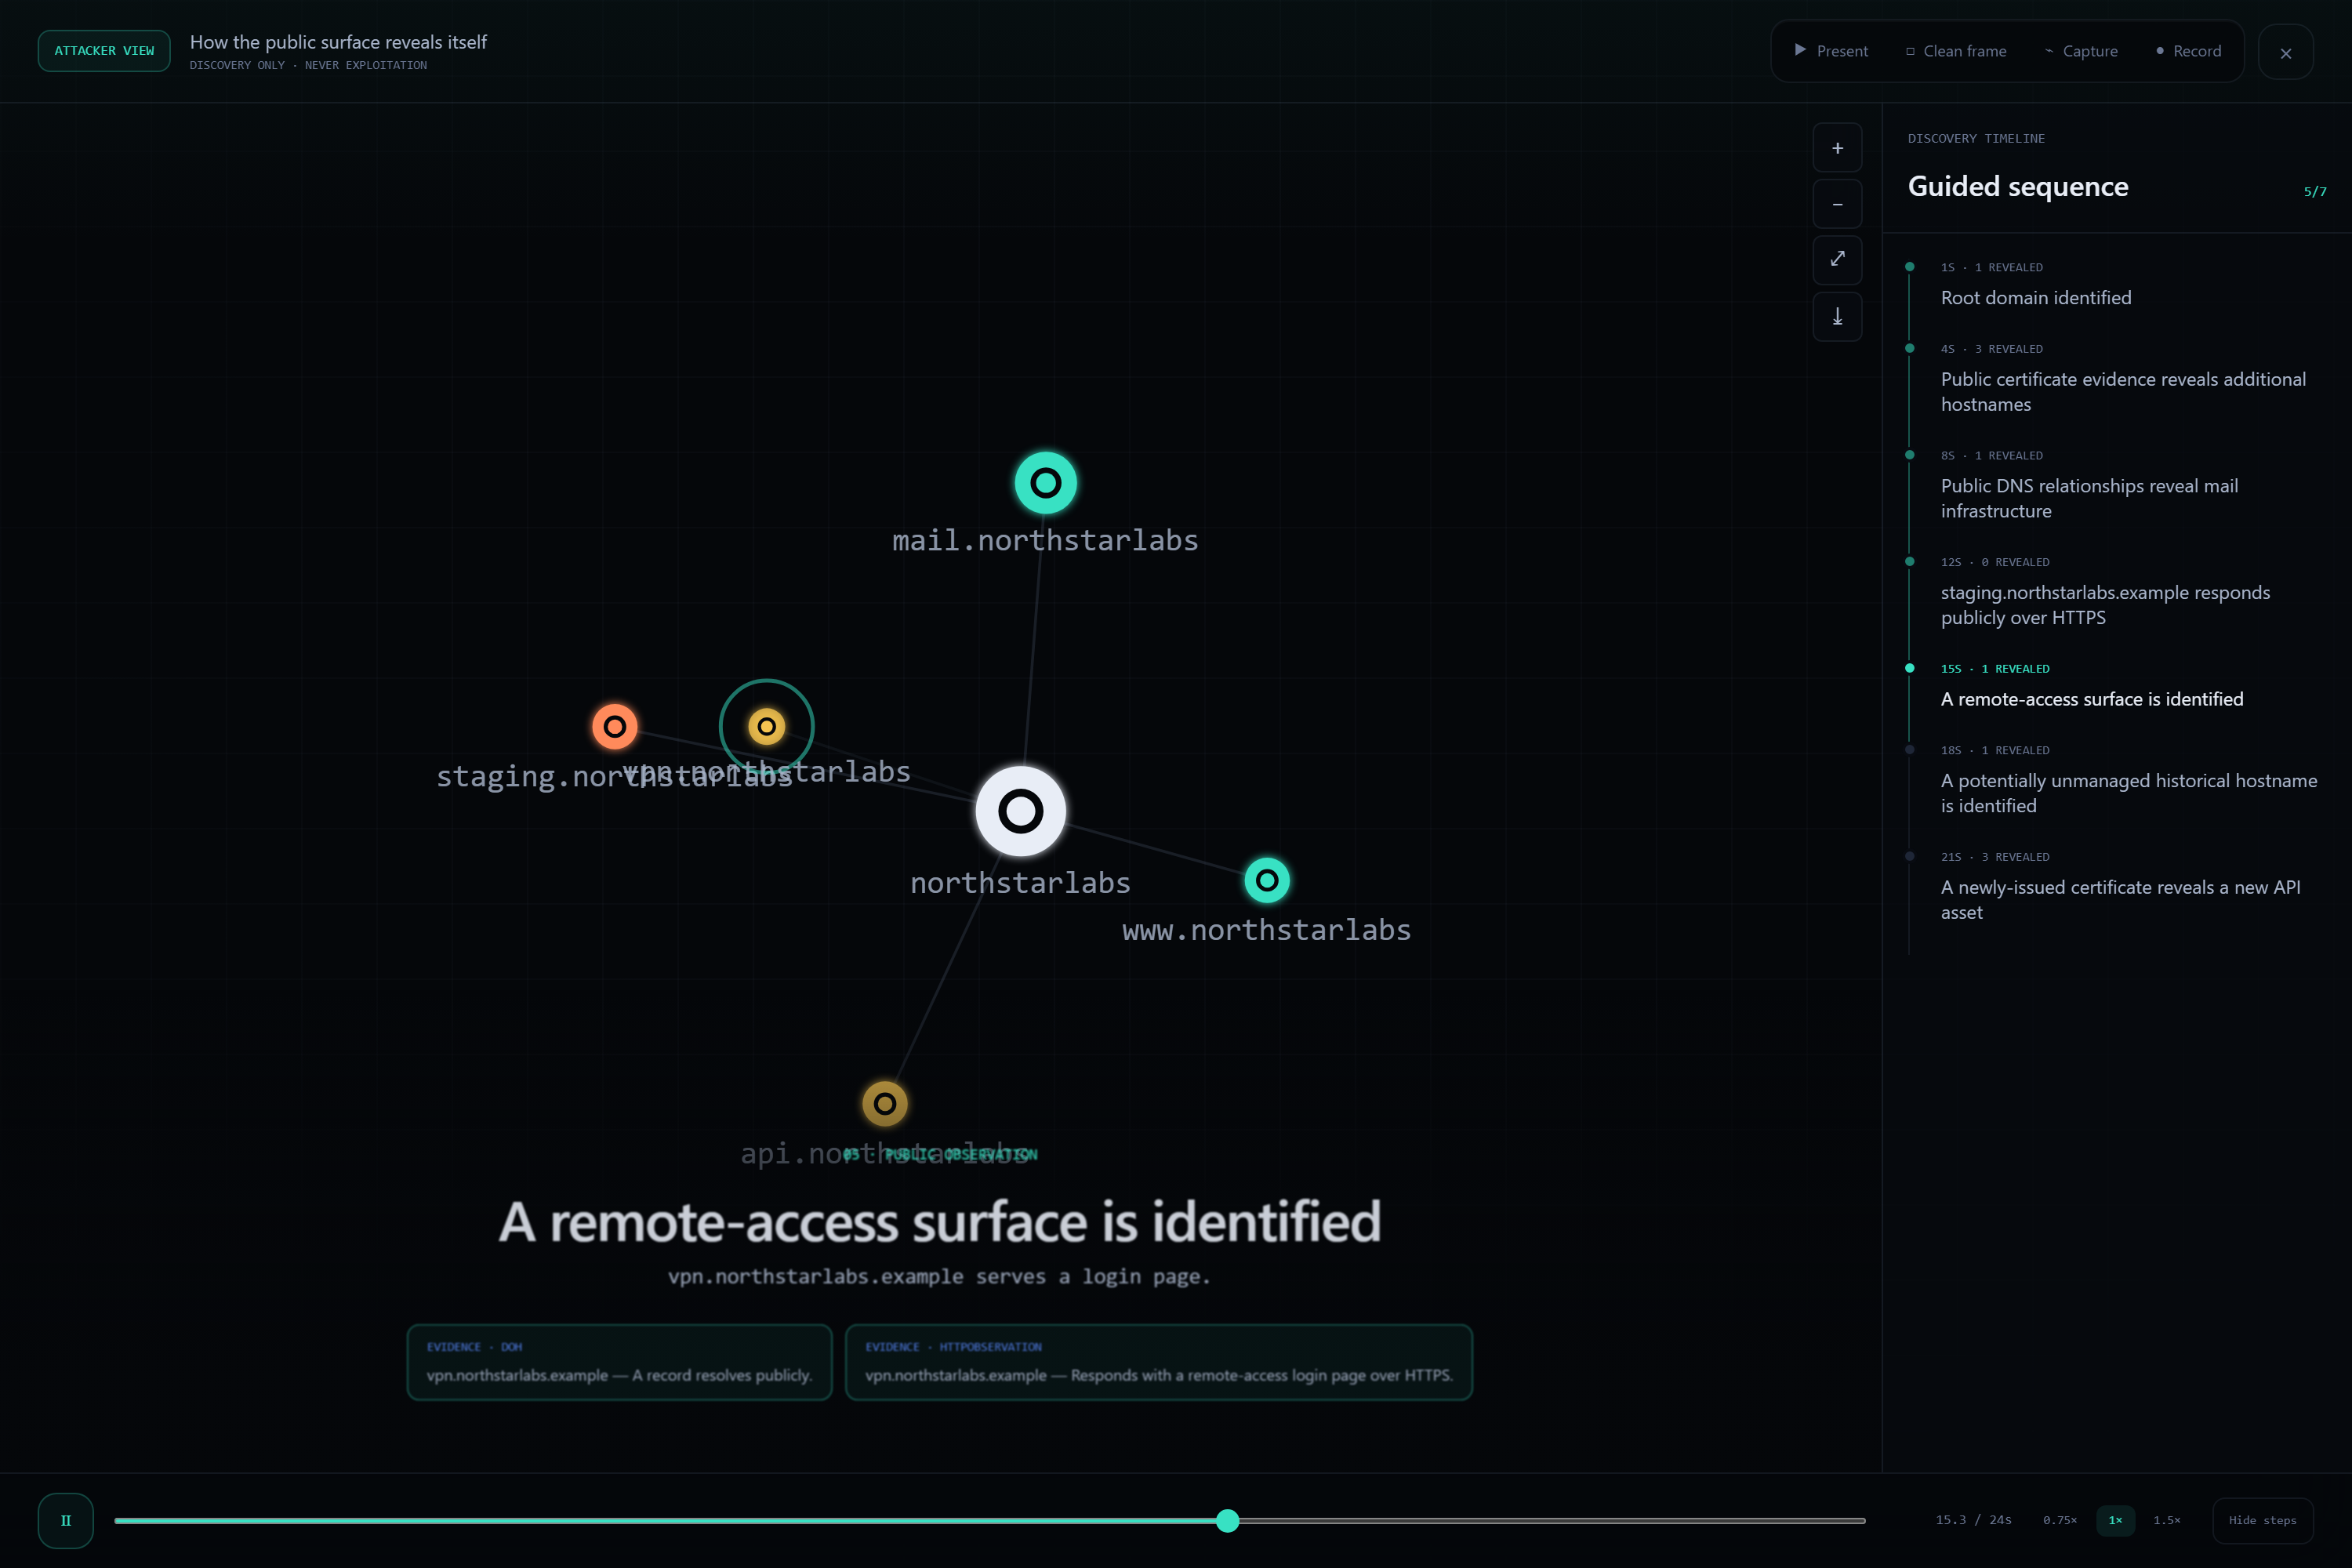2352x1568 pixels.
Task: Click the zoom in plus button
Action: (x=1837, y=148)
